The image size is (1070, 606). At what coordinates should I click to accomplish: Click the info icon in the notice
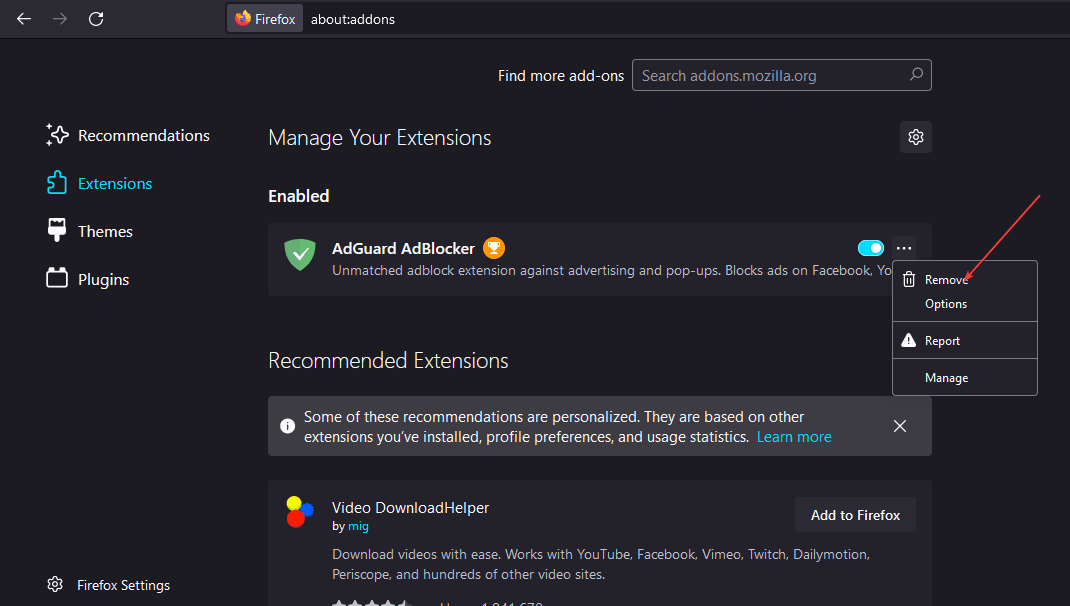287,426
